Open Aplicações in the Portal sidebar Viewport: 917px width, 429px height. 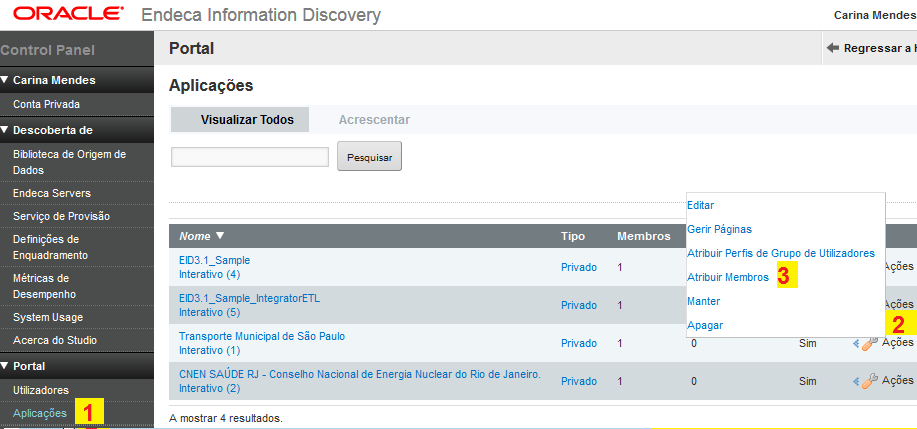point(40,412)
